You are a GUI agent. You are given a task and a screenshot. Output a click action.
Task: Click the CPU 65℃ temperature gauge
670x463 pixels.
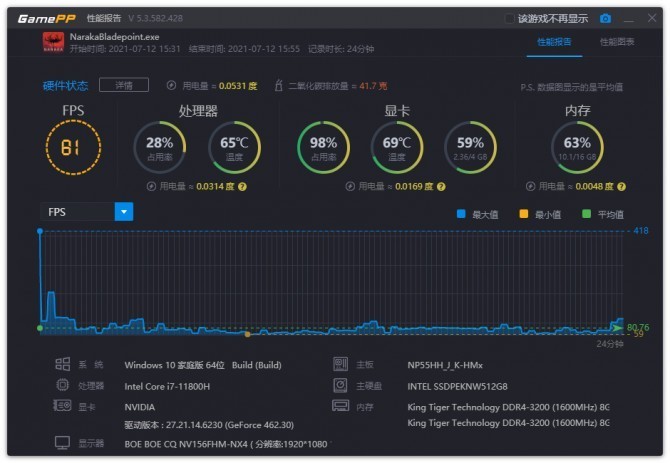[x=234, y=147]
